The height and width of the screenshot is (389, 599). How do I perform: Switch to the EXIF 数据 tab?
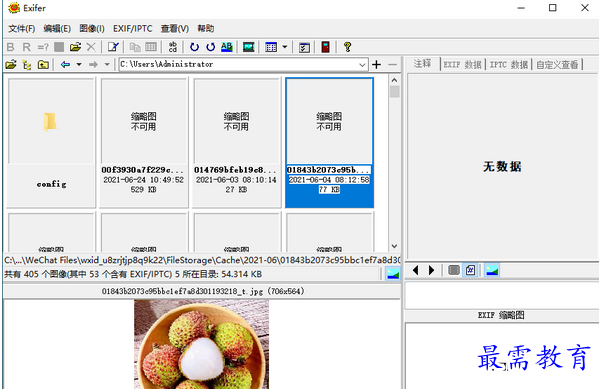(463, 65)
